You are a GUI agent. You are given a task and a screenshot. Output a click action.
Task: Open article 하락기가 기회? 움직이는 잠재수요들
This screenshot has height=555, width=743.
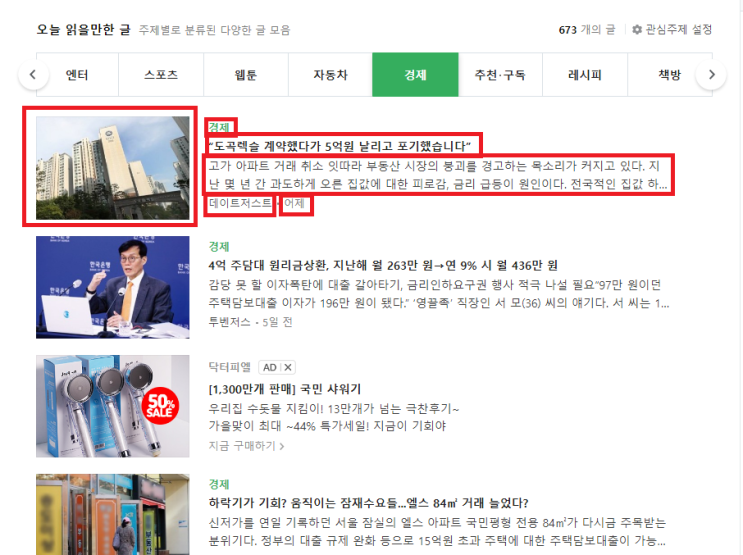(x=368, y=503)
